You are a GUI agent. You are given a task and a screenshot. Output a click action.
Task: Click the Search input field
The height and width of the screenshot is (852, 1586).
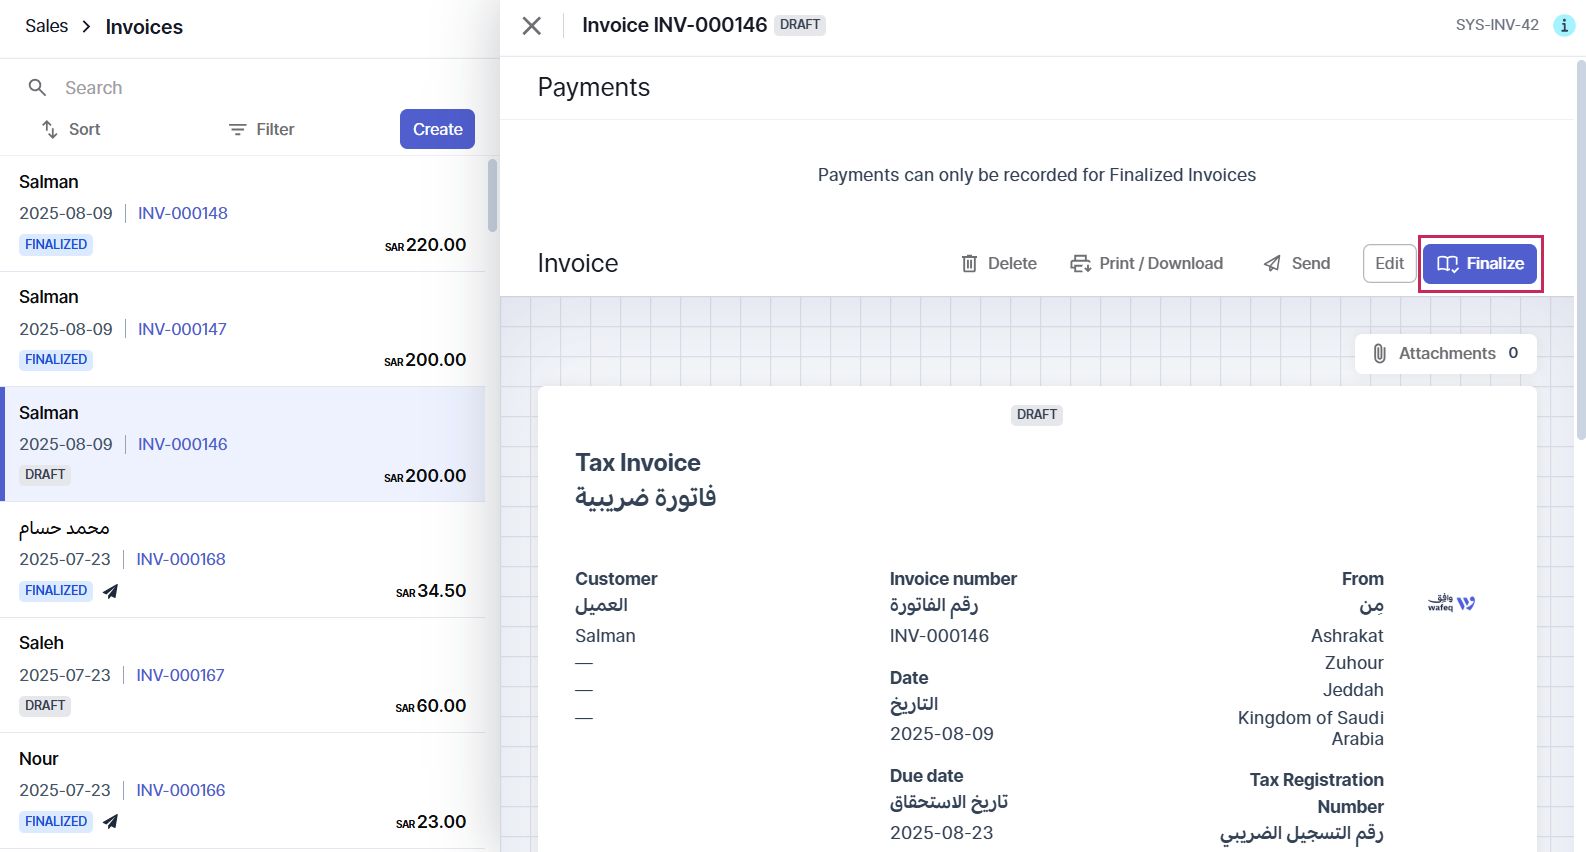tap(260, 87)
